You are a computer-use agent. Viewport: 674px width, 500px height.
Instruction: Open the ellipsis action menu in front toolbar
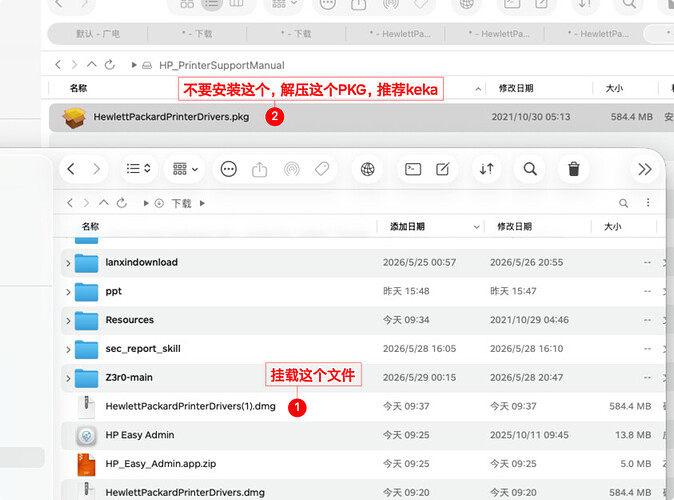coord(228,169)
